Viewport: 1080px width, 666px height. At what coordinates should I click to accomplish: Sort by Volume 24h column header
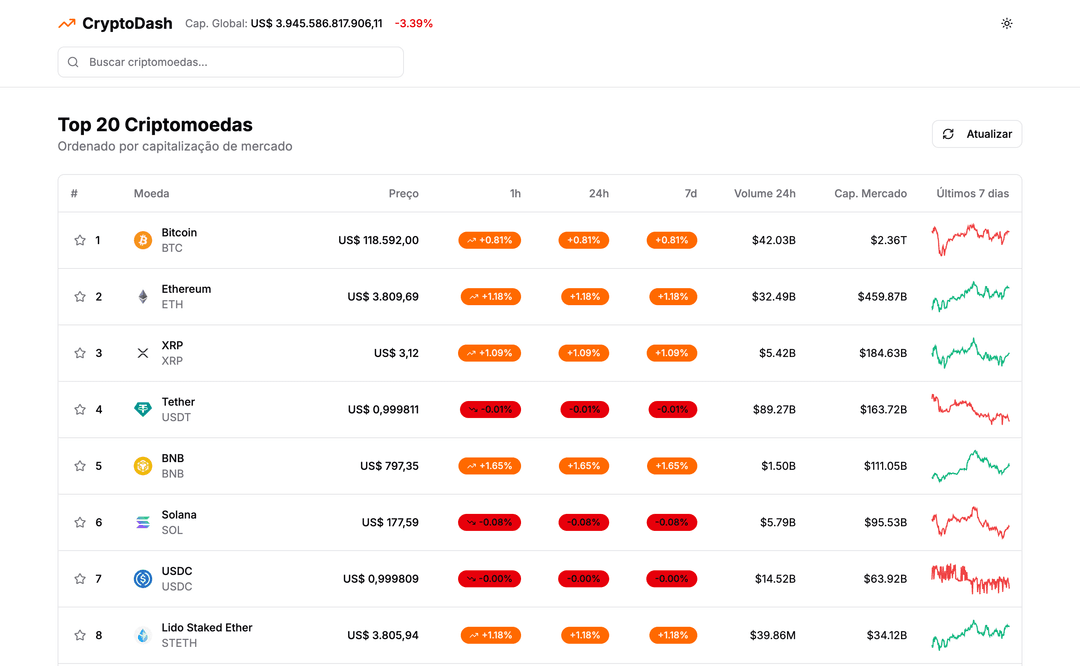coord(765,194)
